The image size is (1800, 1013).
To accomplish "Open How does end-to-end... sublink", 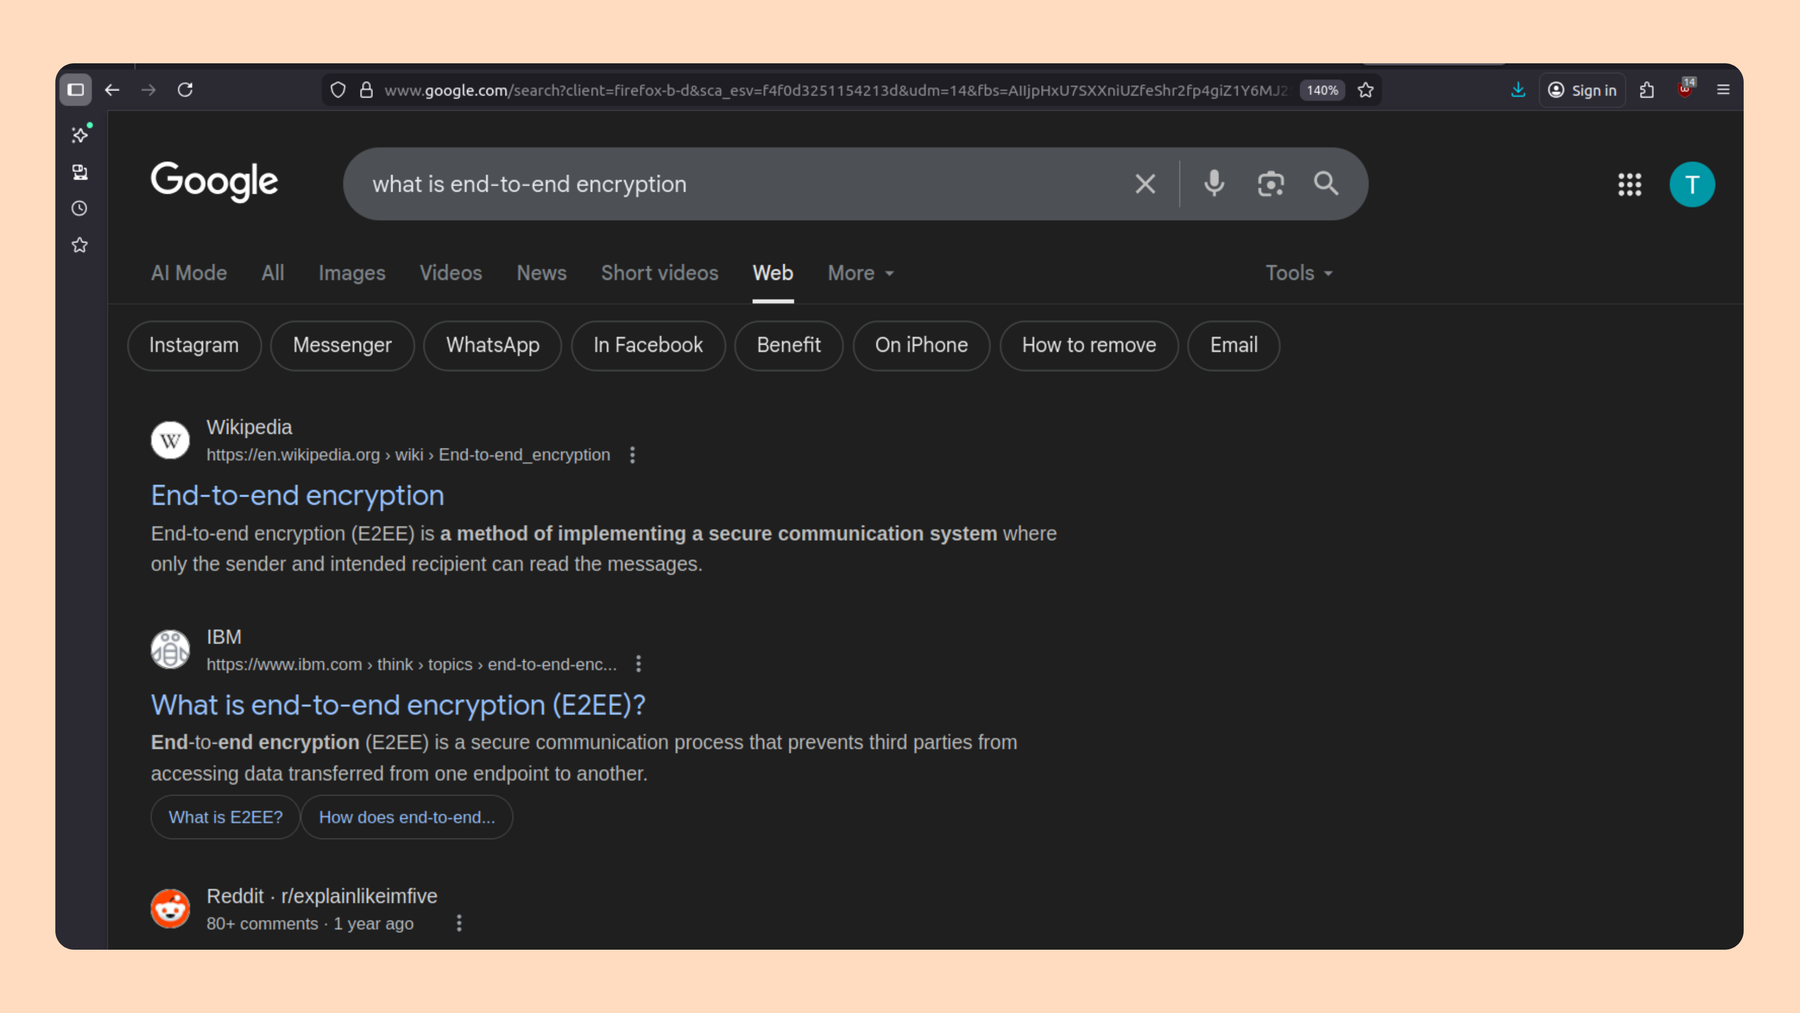I will tap(407, 817).
